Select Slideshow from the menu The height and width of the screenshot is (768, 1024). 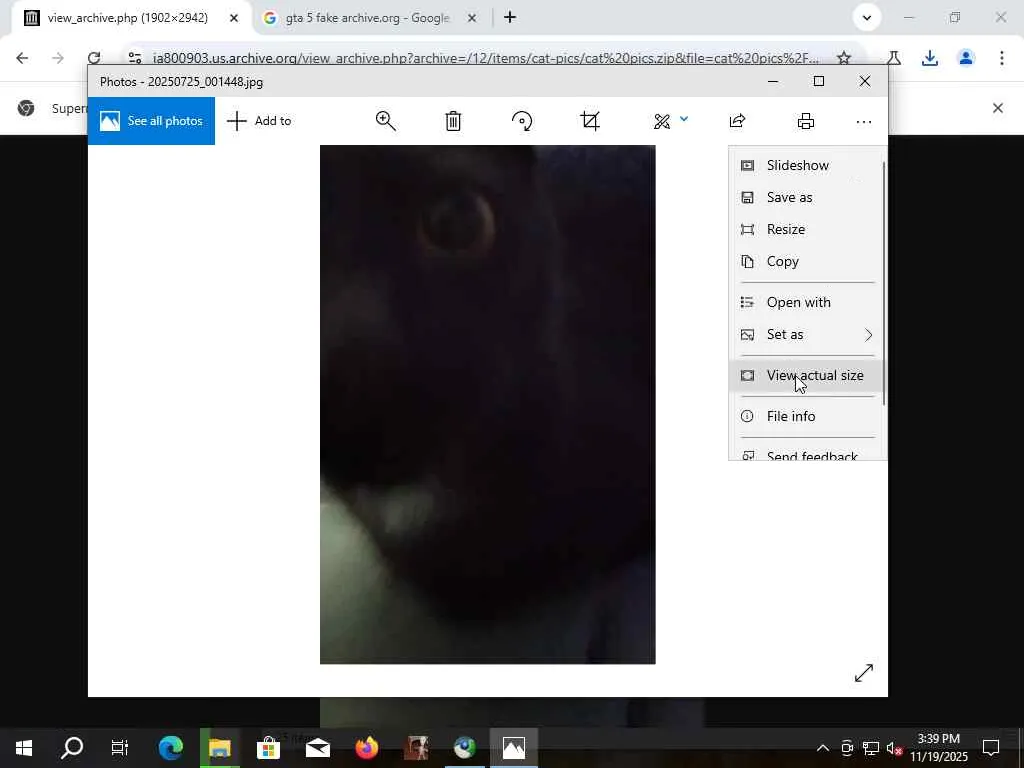[x=806, y=165]
